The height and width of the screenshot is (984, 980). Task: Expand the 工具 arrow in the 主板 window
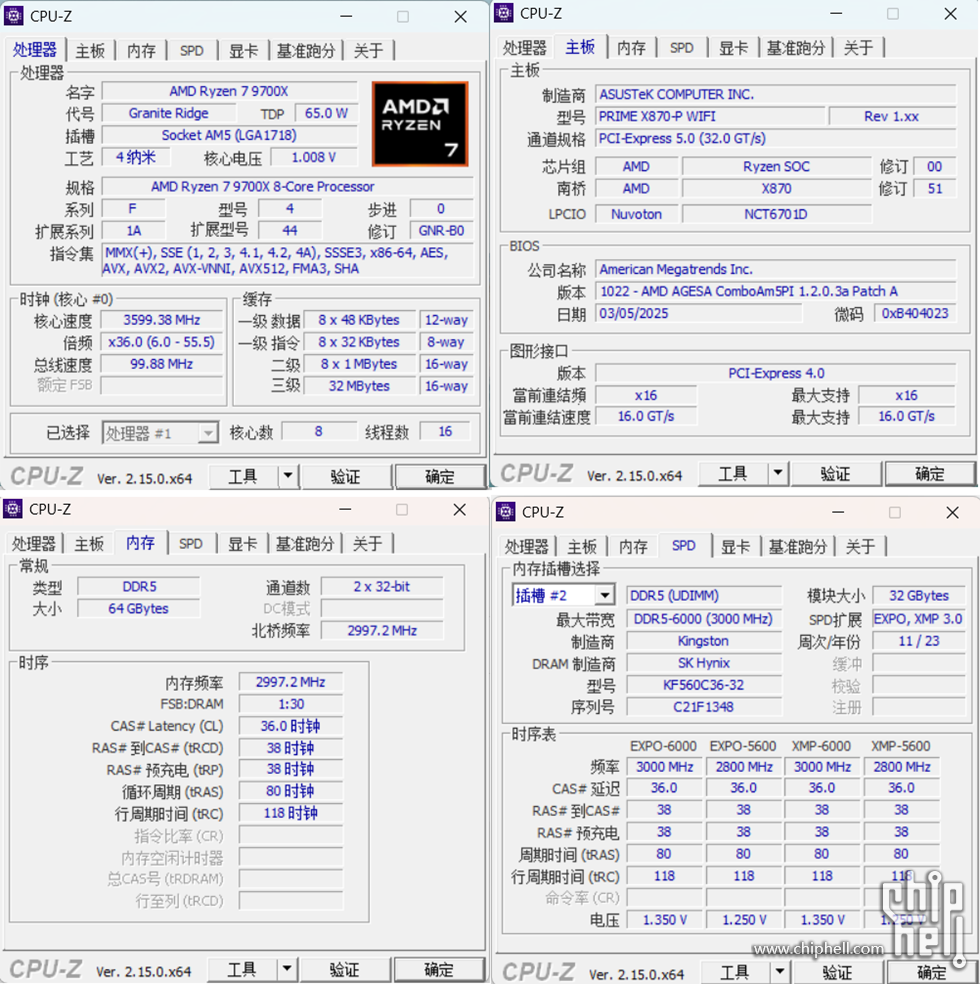tap(778, 473)
